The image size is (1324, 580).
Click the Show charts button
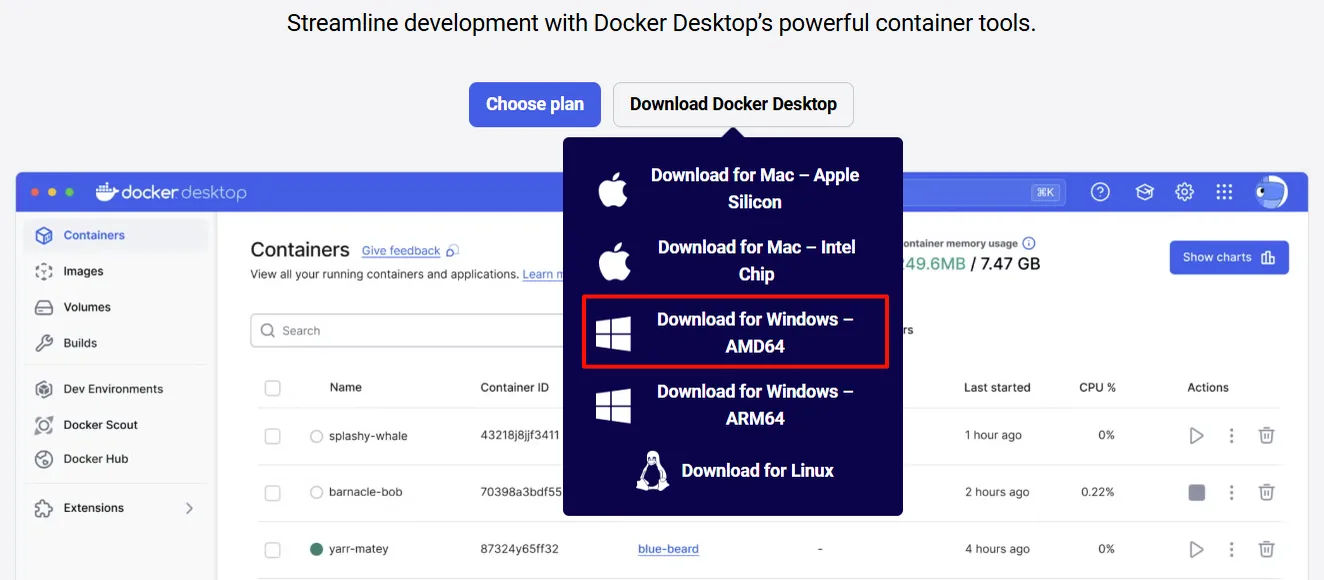pos(1229,257)
